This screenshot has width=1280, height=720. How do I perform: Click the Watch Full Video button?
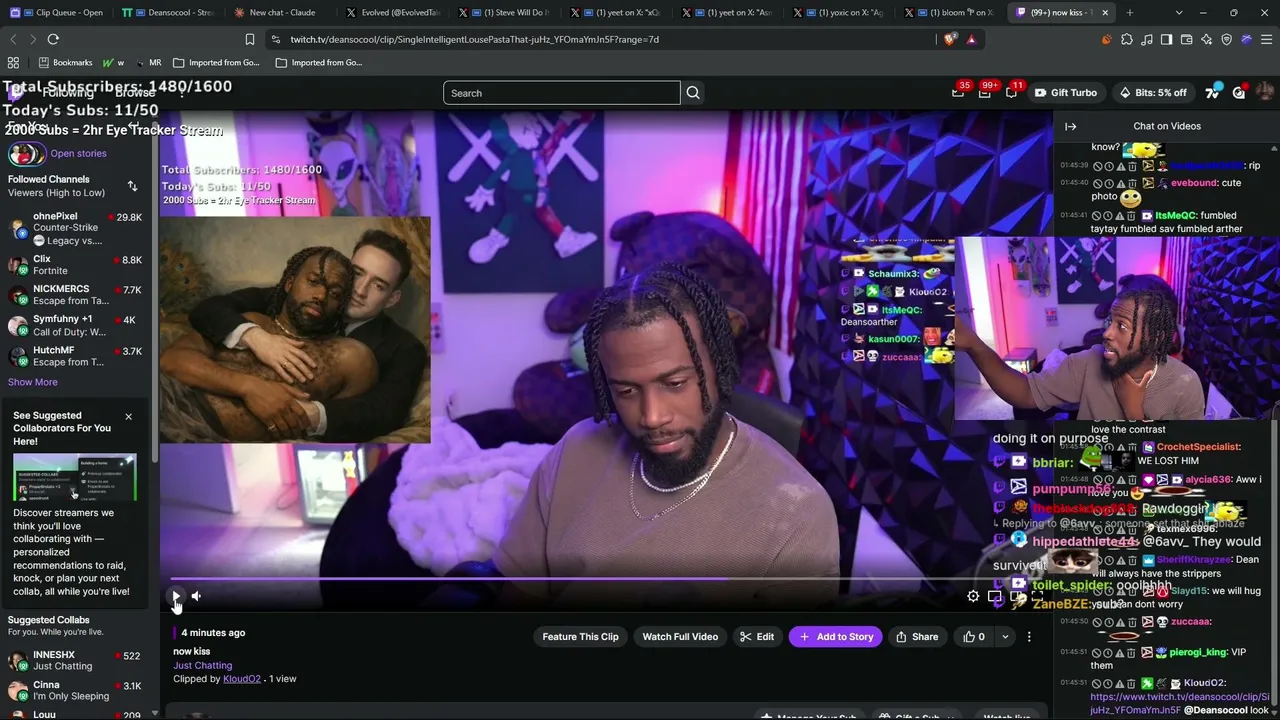point(680,637)
